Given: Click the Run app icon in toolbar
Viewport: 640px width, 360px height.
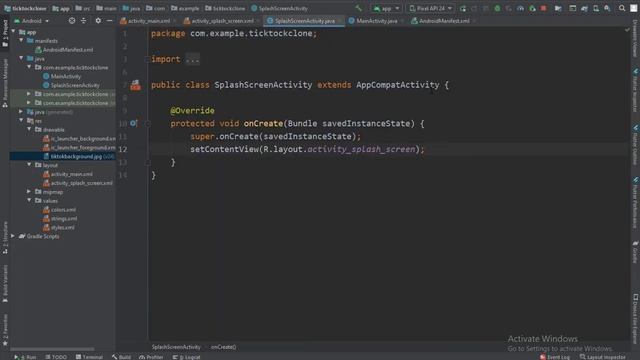Looking at the screenshot, I should pyautogui.click(x=462, y=8).
